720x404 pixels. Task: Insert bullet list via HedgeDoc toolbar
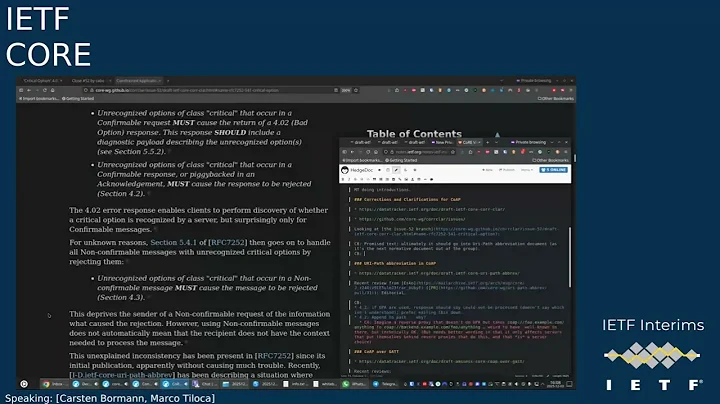pyautogui.click(x=381, y=179)
